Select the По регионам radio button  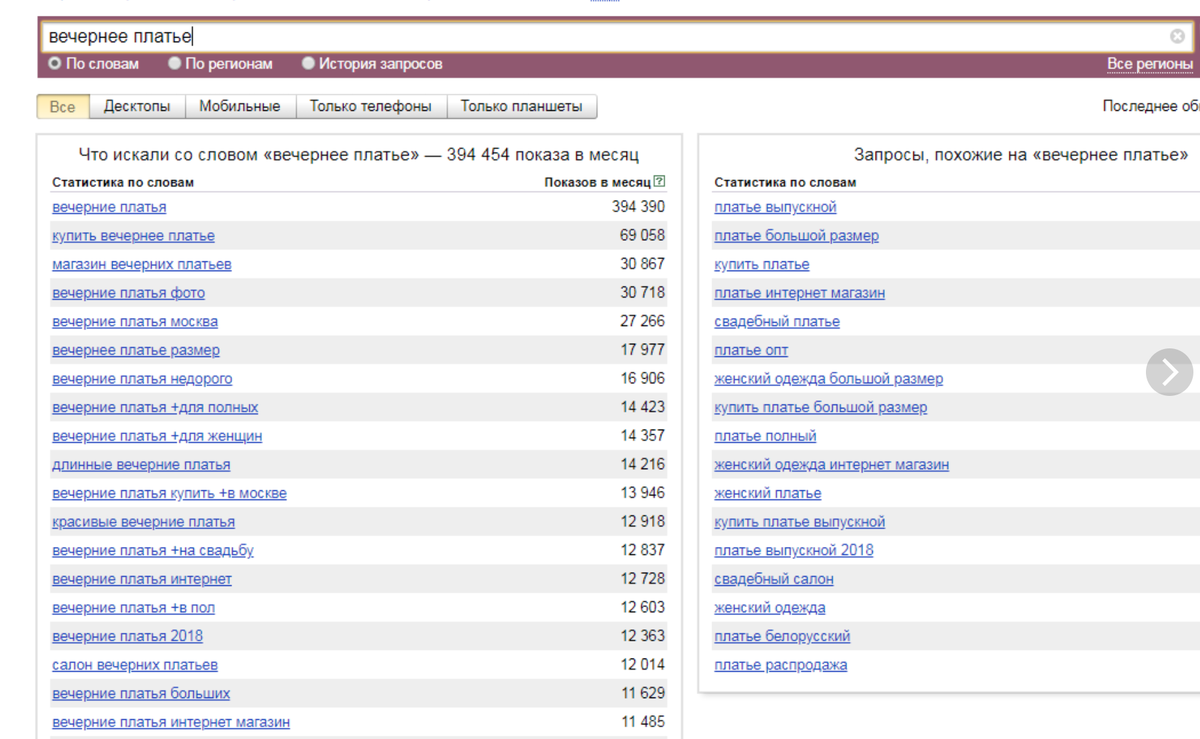pyautogui.click(x=174, y=63)
